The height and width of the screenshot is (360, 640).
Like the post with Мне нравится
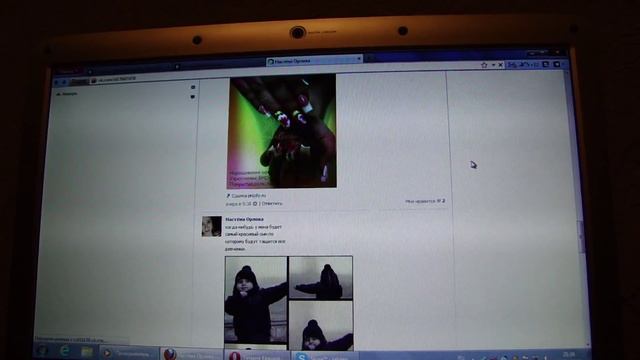coord(425,201)
